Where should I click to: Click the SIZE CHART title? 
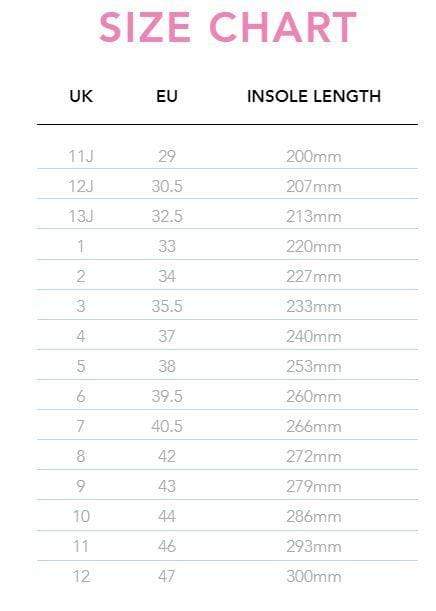point(228,27)
